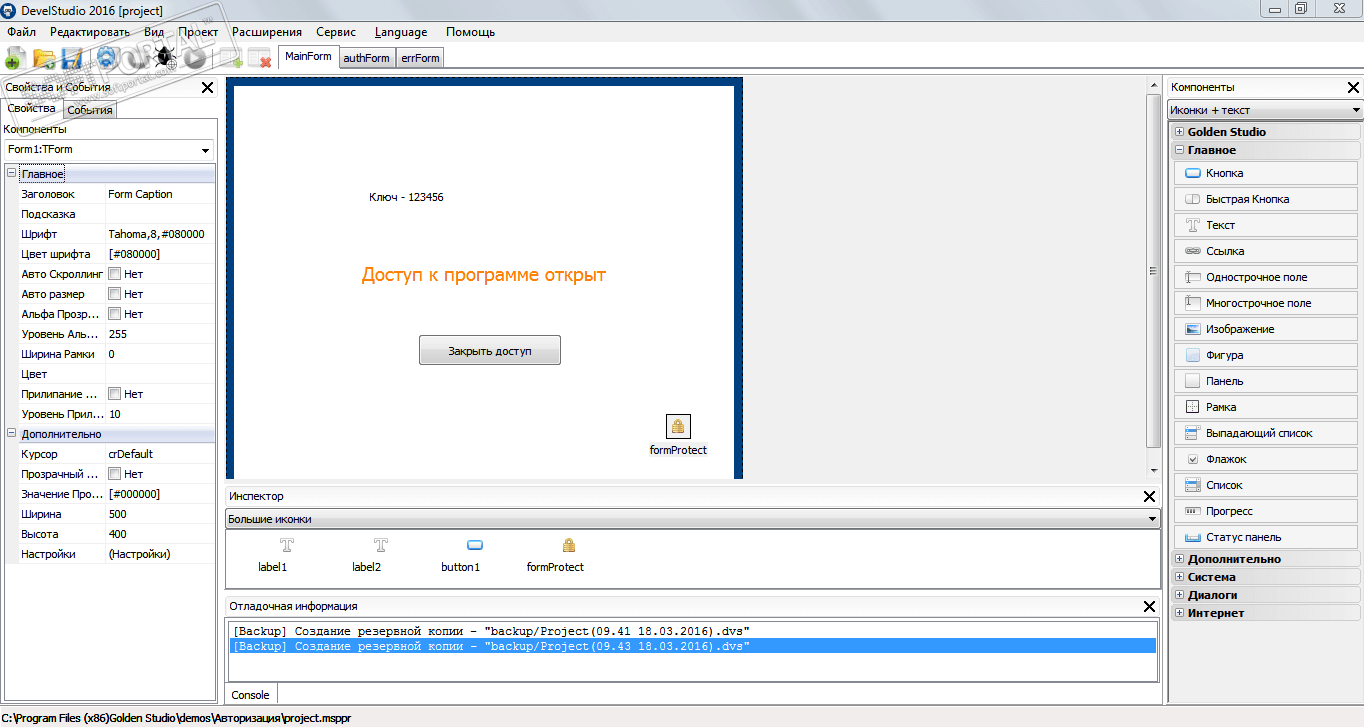This screenshot has height=727, width=1364.
Task: Close the Инспектор panel
Action: pyautogui.click(x=1149, y=496)
